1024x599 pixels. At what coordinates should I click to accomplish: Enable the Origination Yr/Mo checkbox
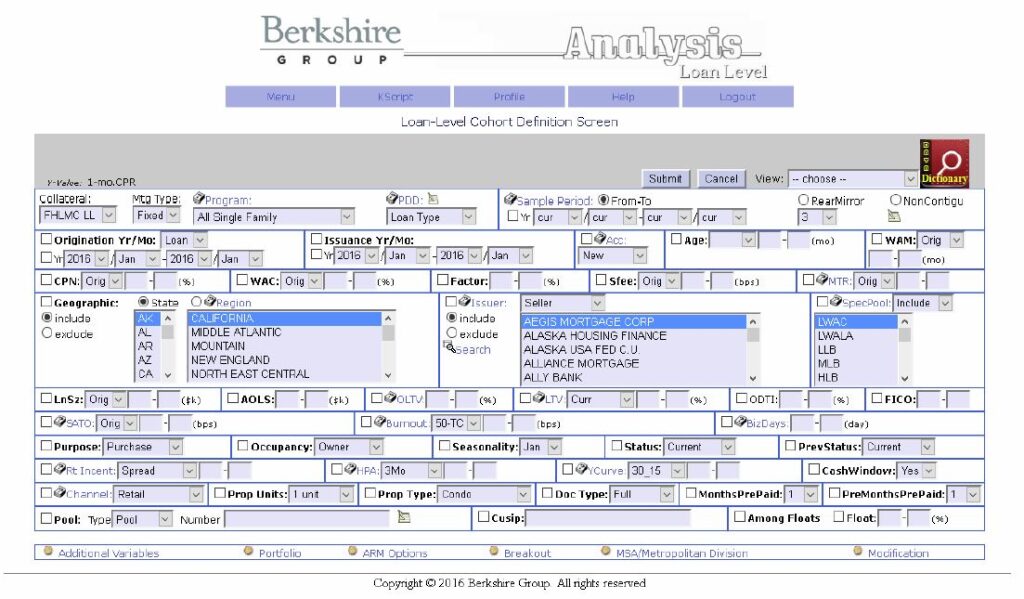tap(46, 239)
